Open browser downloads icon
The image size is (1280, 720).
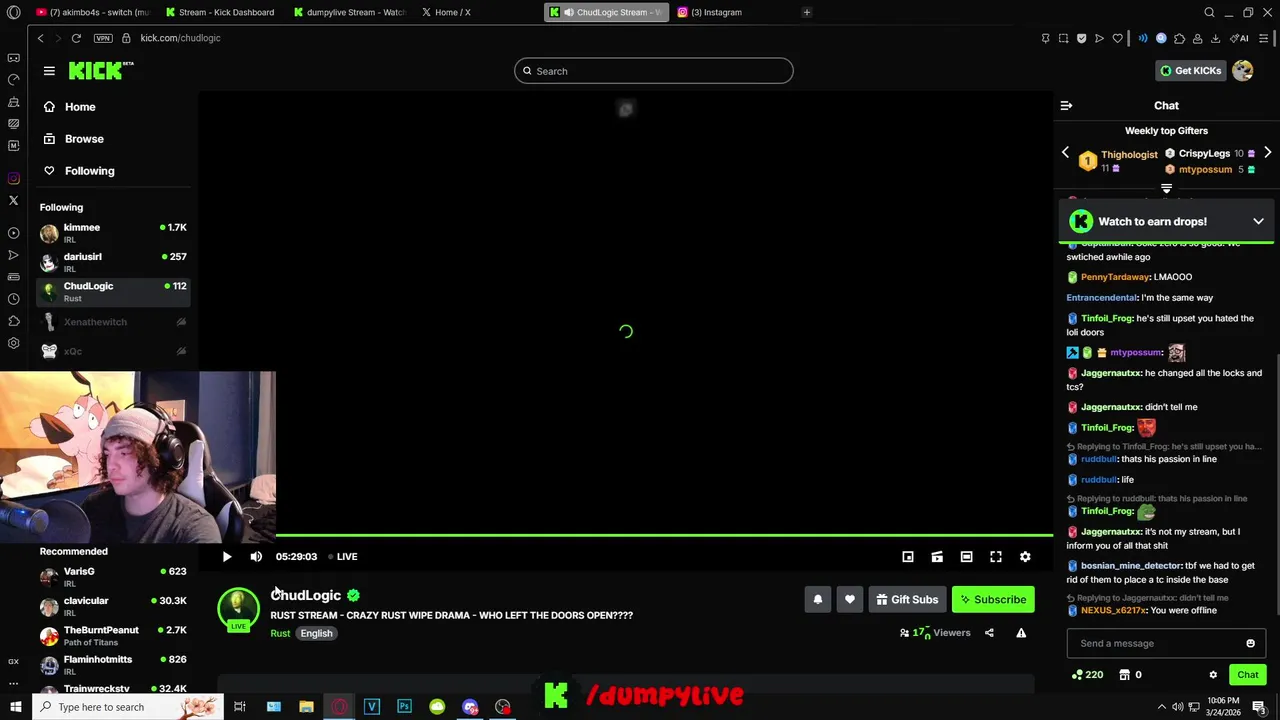pos(1215,38)
